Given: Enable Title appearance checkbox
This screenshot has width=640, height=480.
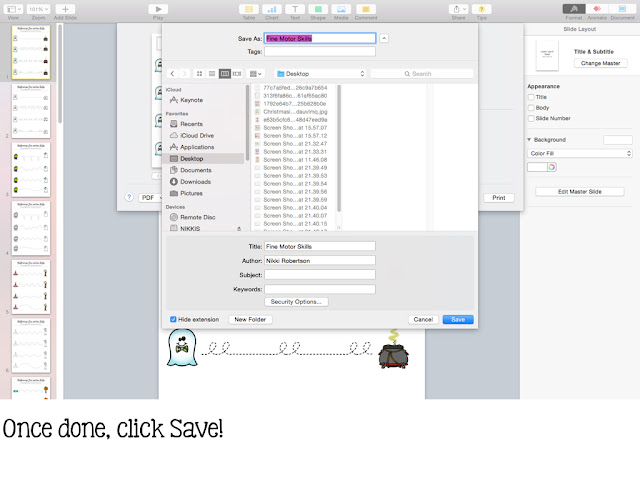Looking at the screenshot, I should (531, 97).
